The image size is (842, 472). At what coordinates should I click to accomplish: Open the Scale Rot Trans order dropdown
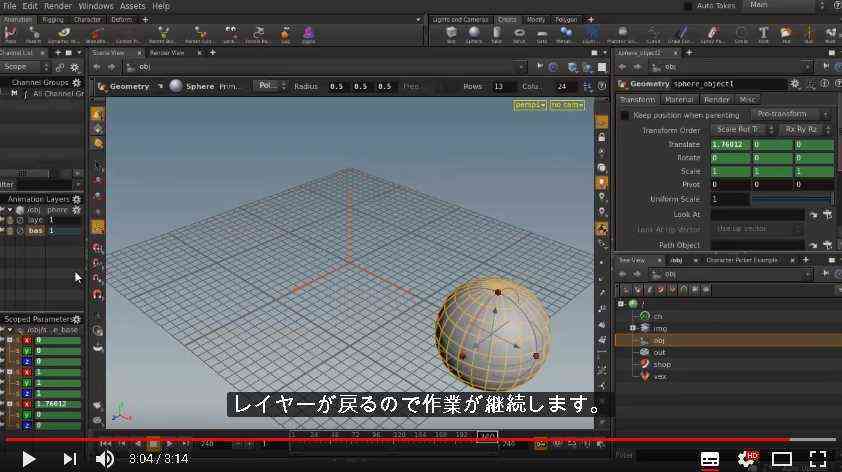pos(743,129)
